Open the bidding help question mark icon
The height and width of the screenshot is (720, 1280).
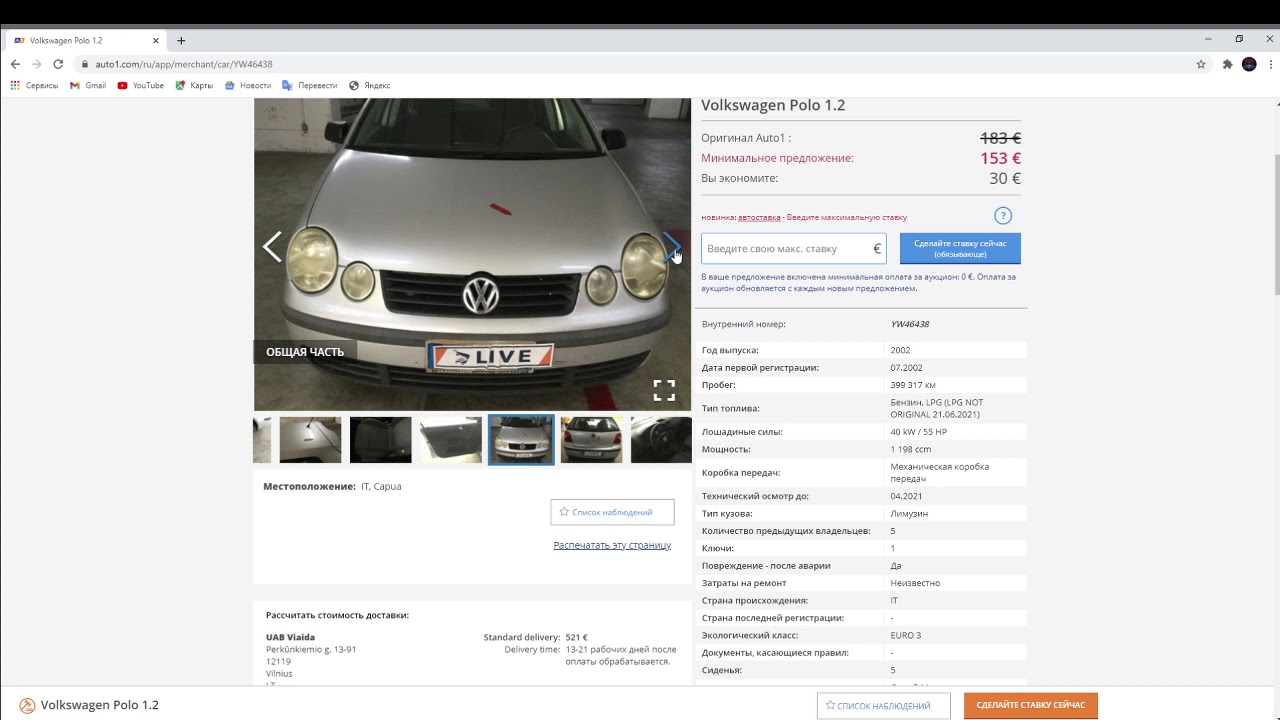1003,216
